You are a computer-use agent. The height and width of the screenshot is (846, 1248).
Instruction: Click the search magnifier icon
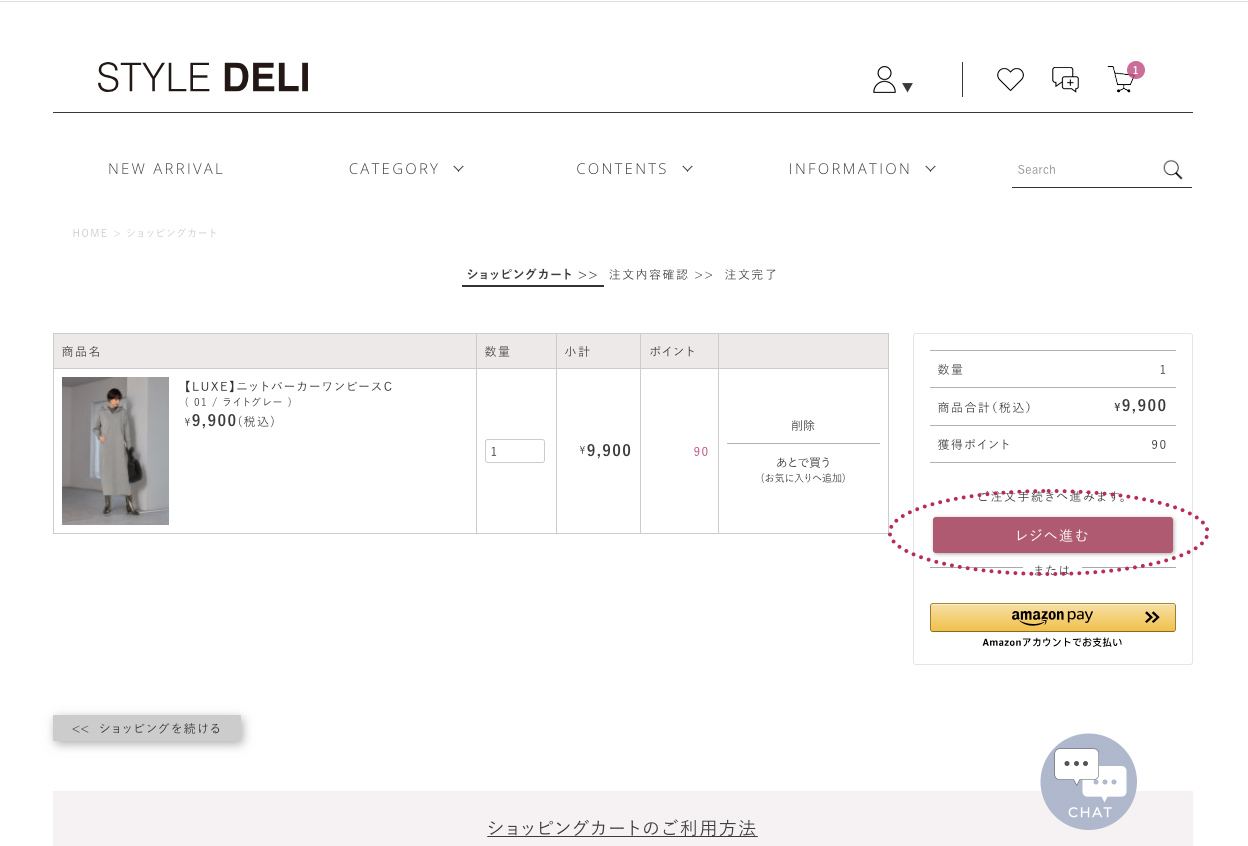click(1173, 169)
